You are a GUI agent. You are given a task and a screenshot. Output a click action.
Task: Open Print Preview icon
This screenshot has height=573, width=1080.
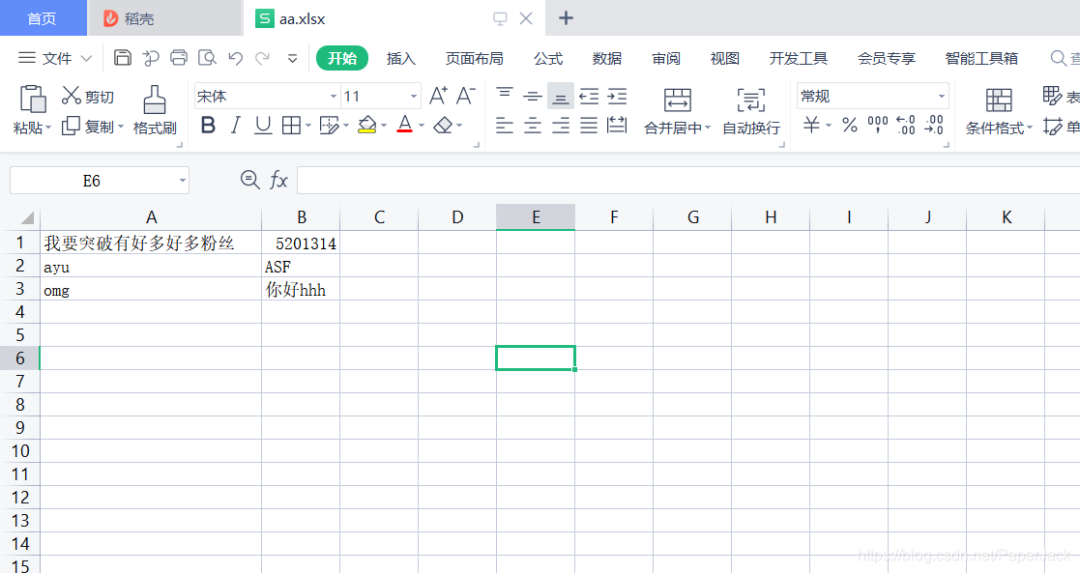click(x=207, y=58)
